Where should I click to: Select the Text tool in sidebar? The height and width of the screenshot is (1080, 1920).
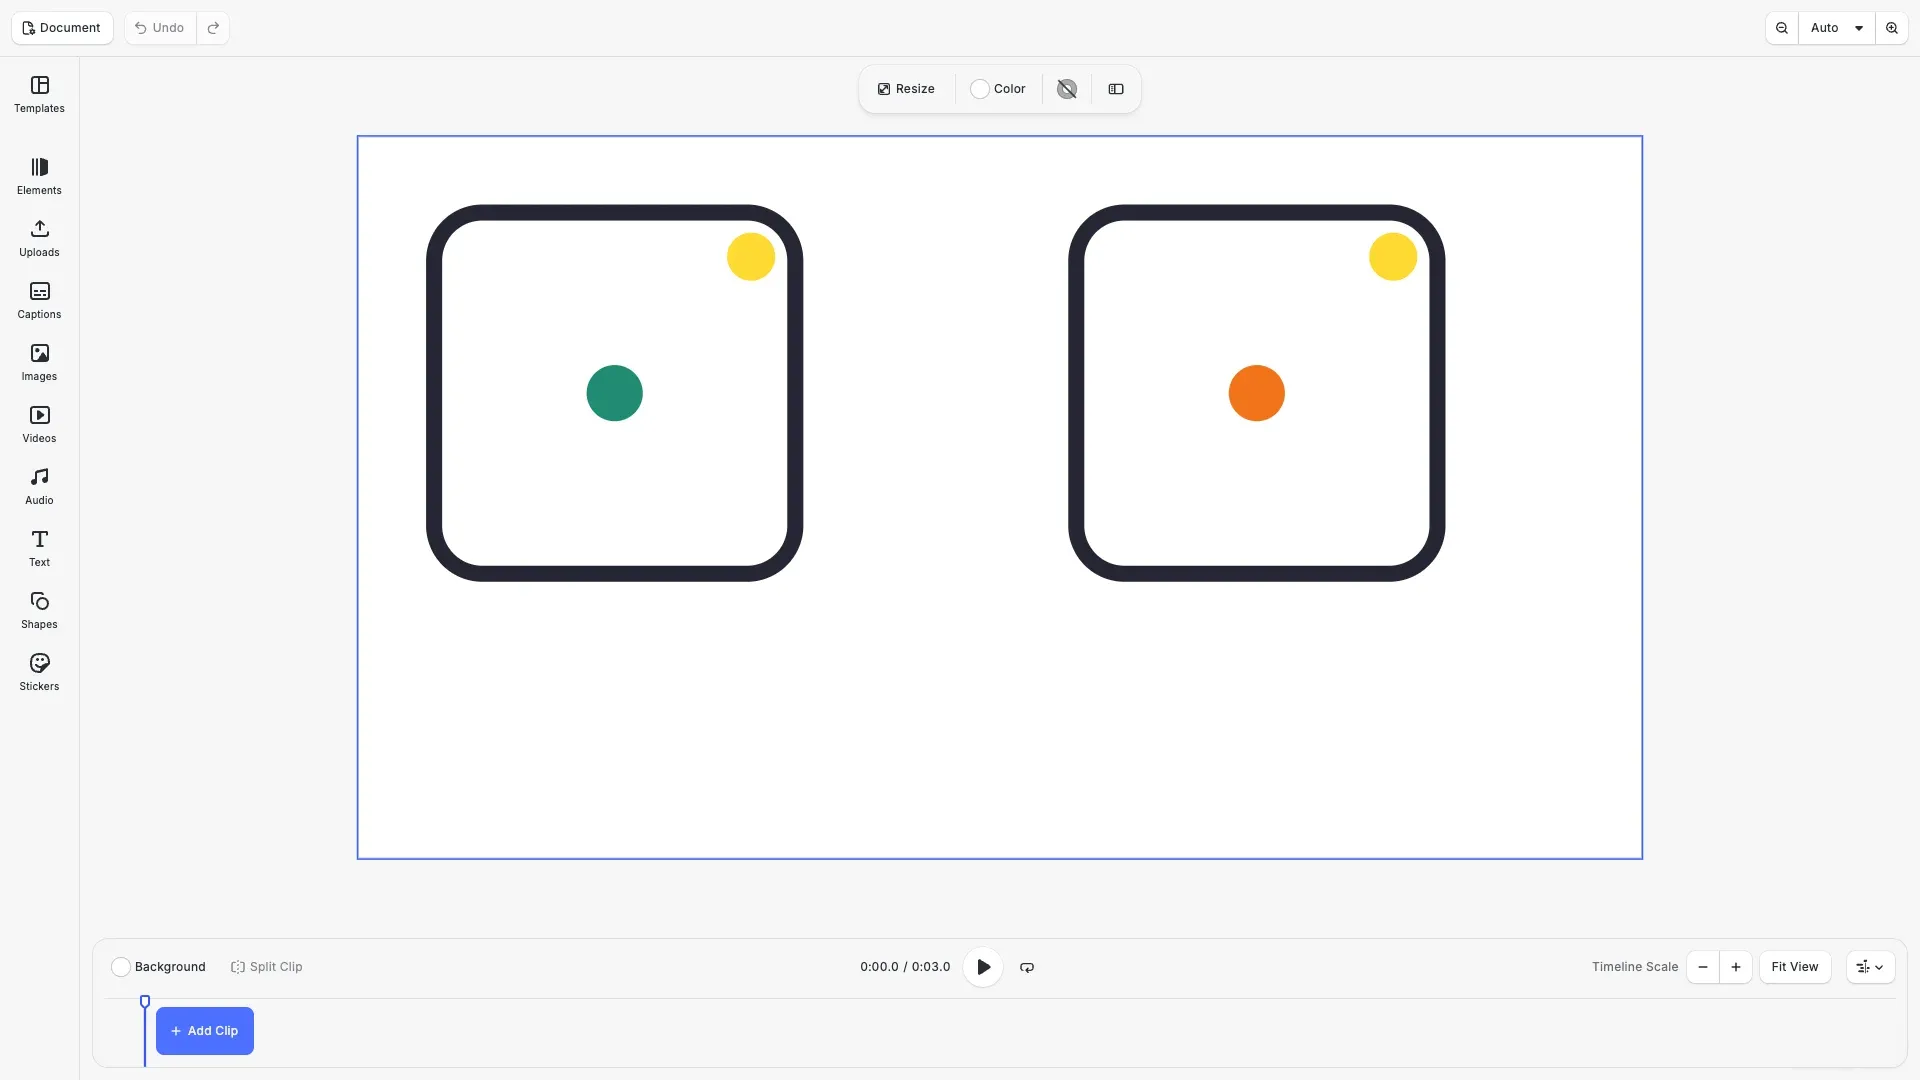tap(39, 549)
